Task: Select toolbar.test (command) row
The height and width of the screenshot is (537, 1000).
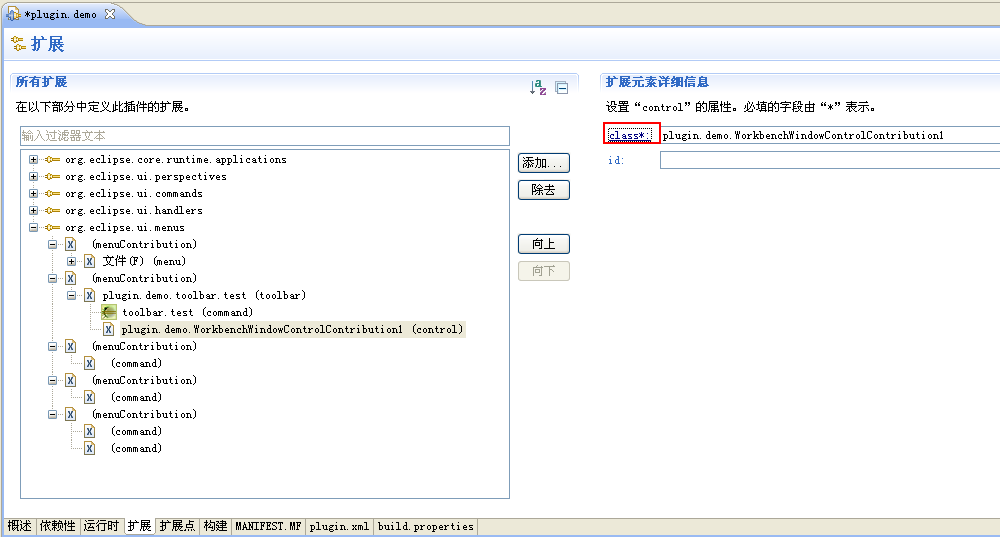Action: 188,313
